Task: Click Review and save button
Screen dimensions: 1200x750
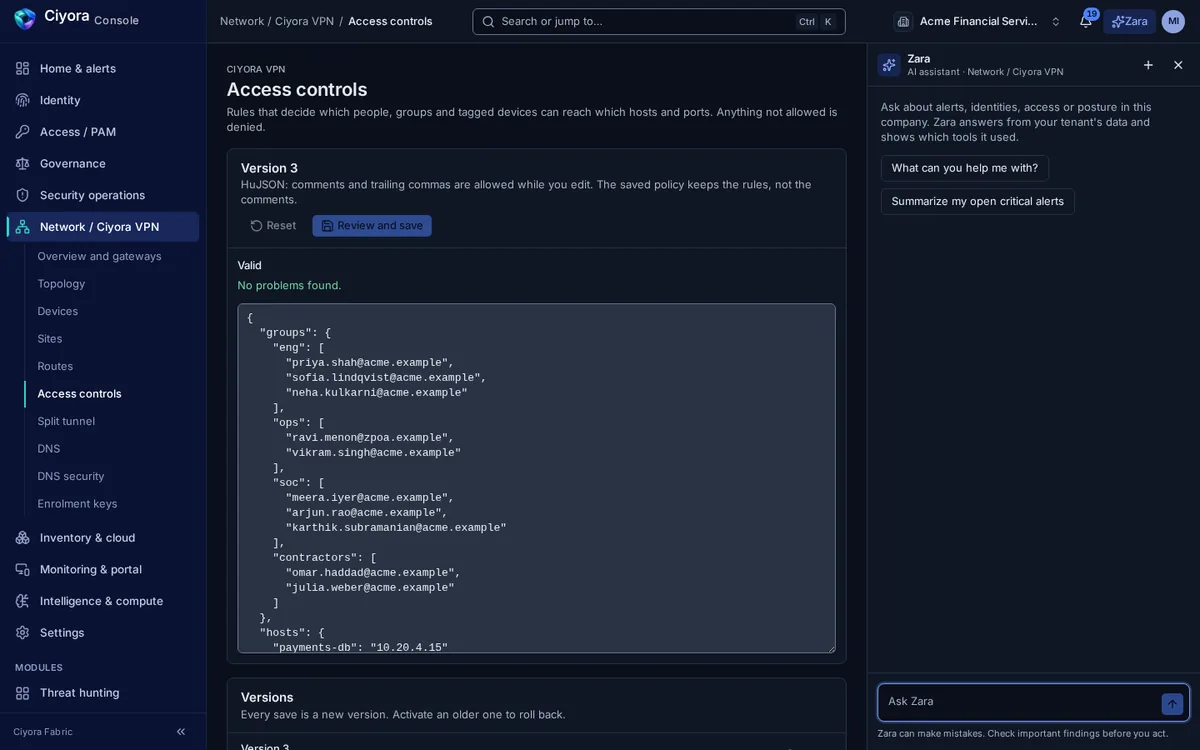Action: [372, 226]
